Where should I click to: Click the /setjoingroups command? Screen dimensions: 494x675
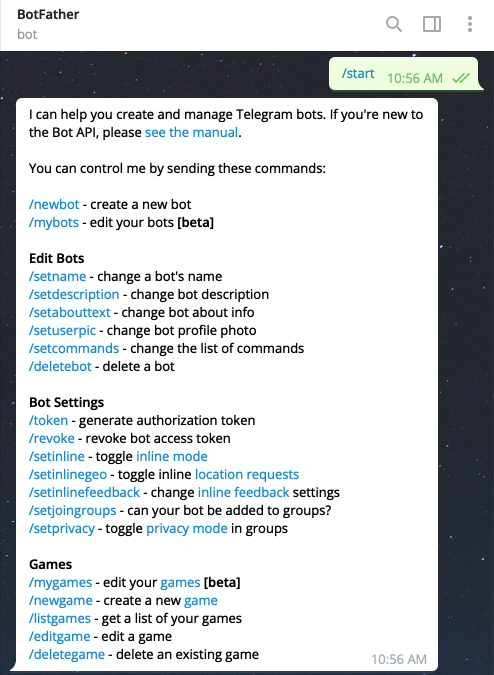(x=73, y=510)
